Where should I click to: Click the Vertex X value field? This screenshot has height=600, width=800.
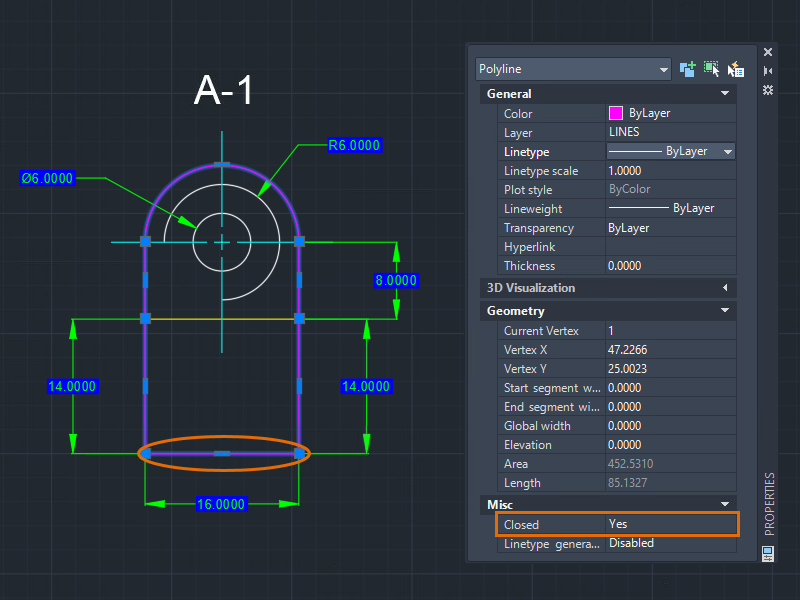coord(670,350)
